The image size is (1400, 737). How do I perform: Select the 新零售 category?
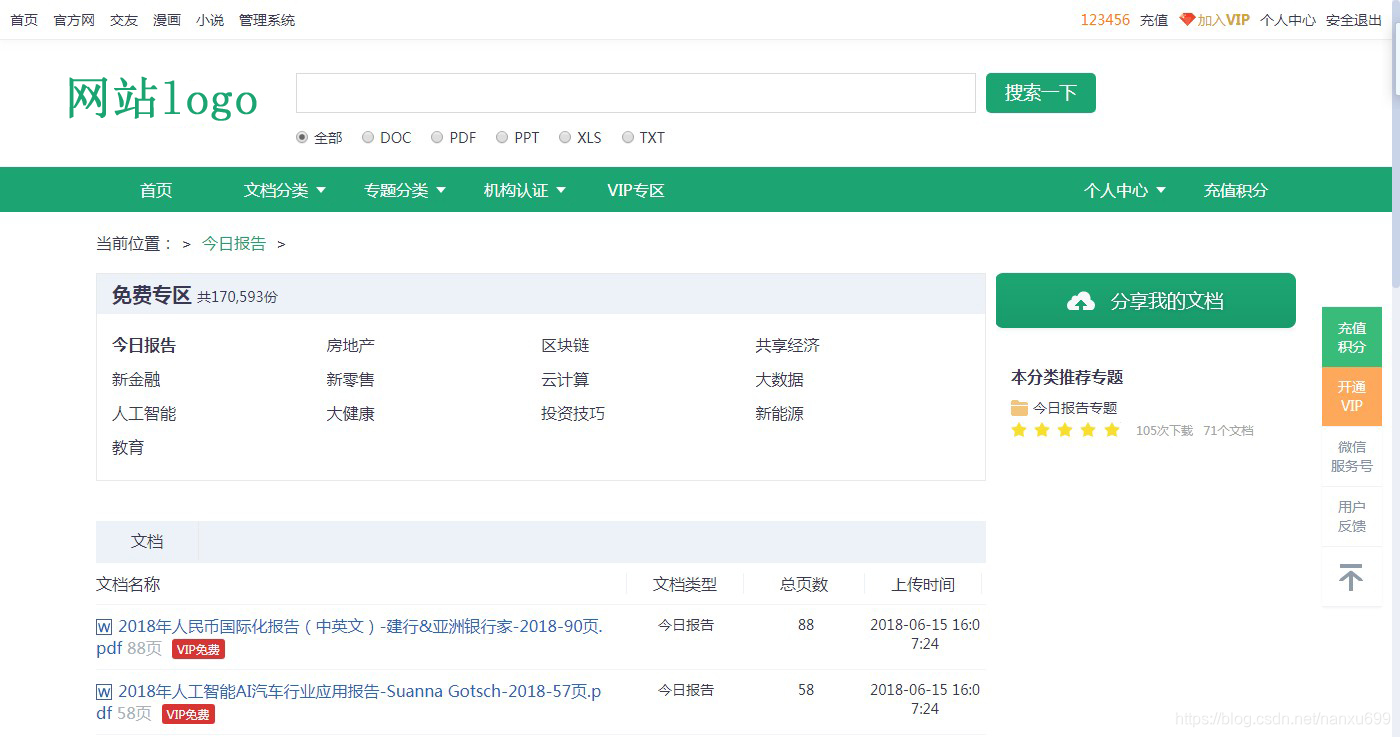350,379
